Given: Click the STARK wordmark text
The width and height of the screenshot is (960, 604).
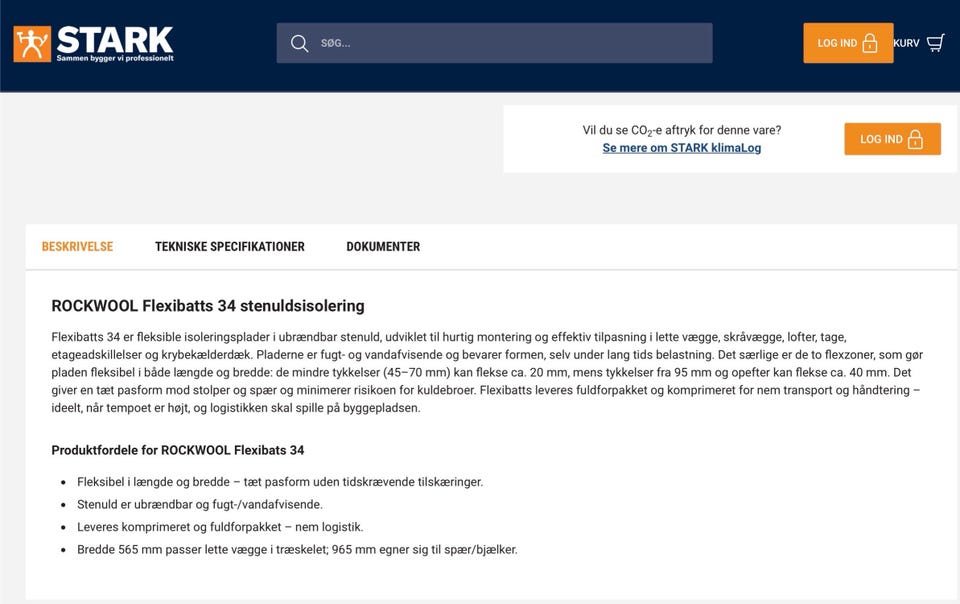Looking at the screenshot, I should (115, 40).
